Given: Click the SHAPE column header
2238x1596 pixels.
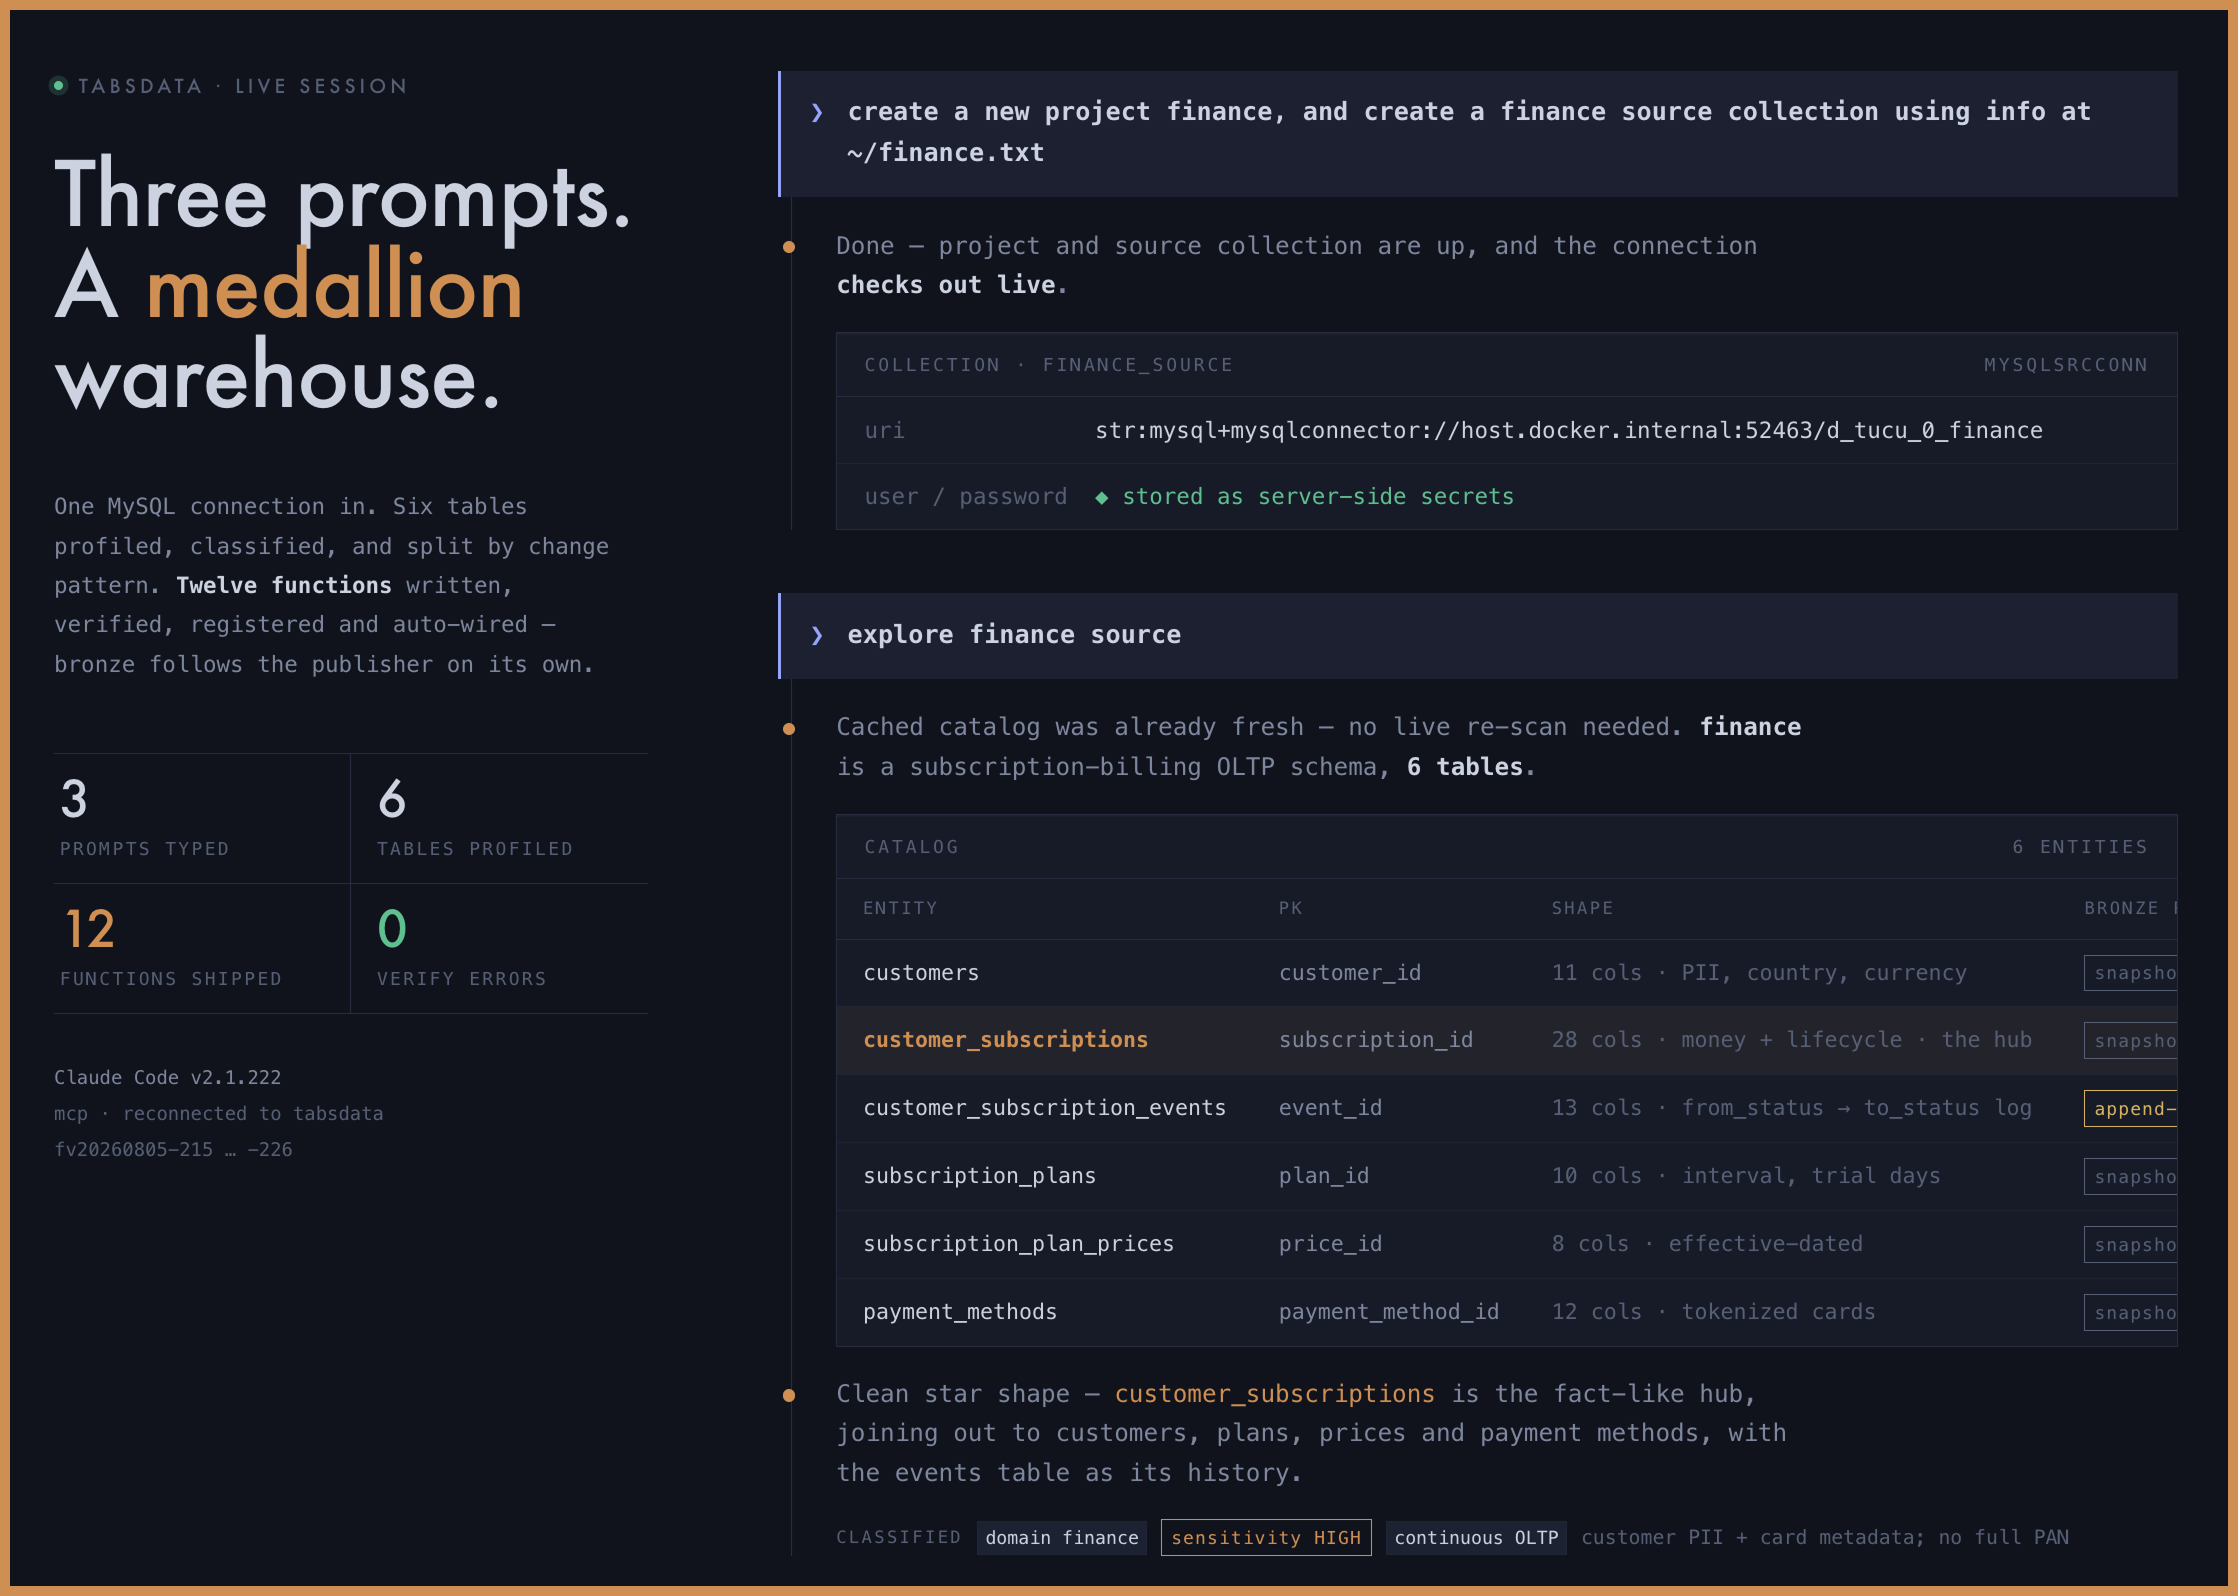Looking at the screenshot, I should (1582, 908).
